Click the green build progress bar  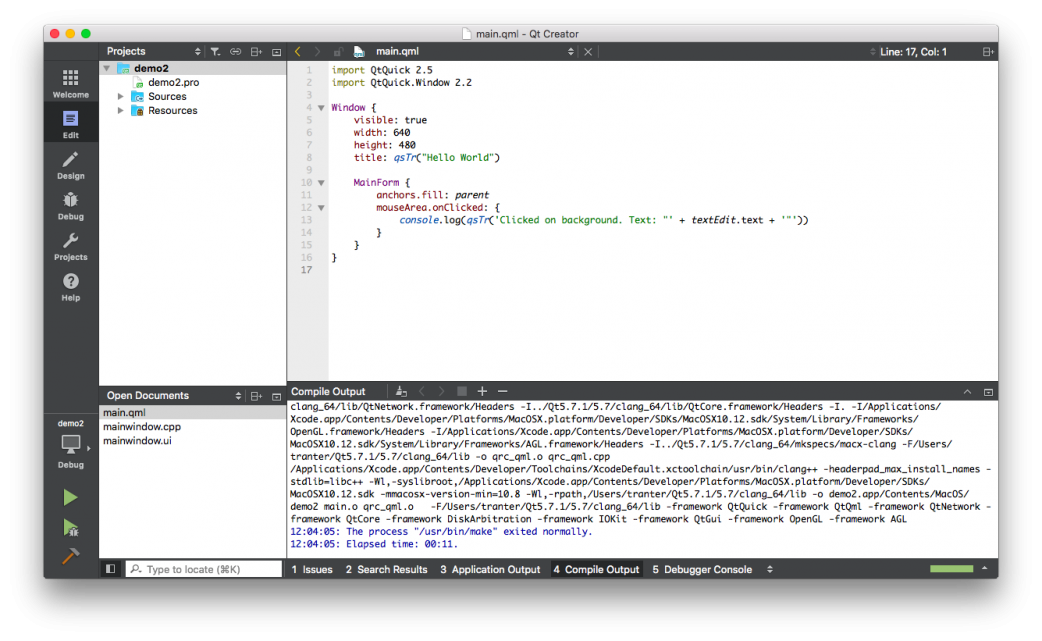point(951,569)
